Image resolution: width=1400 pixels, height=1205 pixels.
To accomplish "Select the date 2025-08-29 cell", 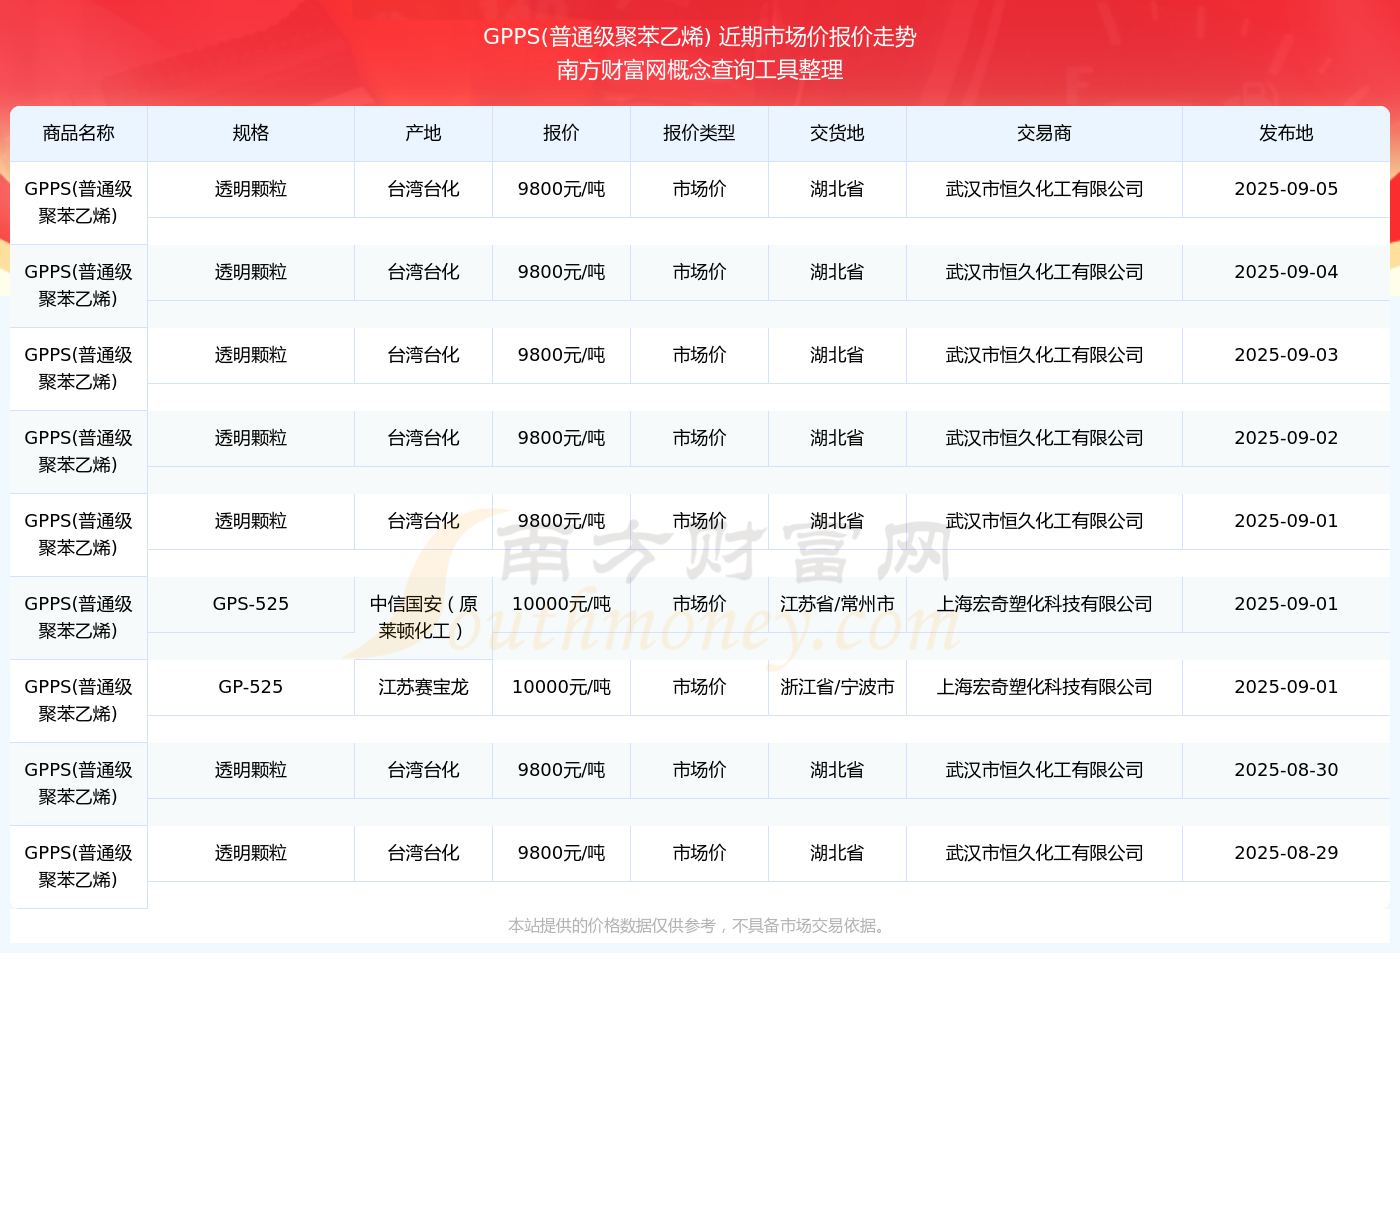I will pyautogui.click(x=1286, y=853).
